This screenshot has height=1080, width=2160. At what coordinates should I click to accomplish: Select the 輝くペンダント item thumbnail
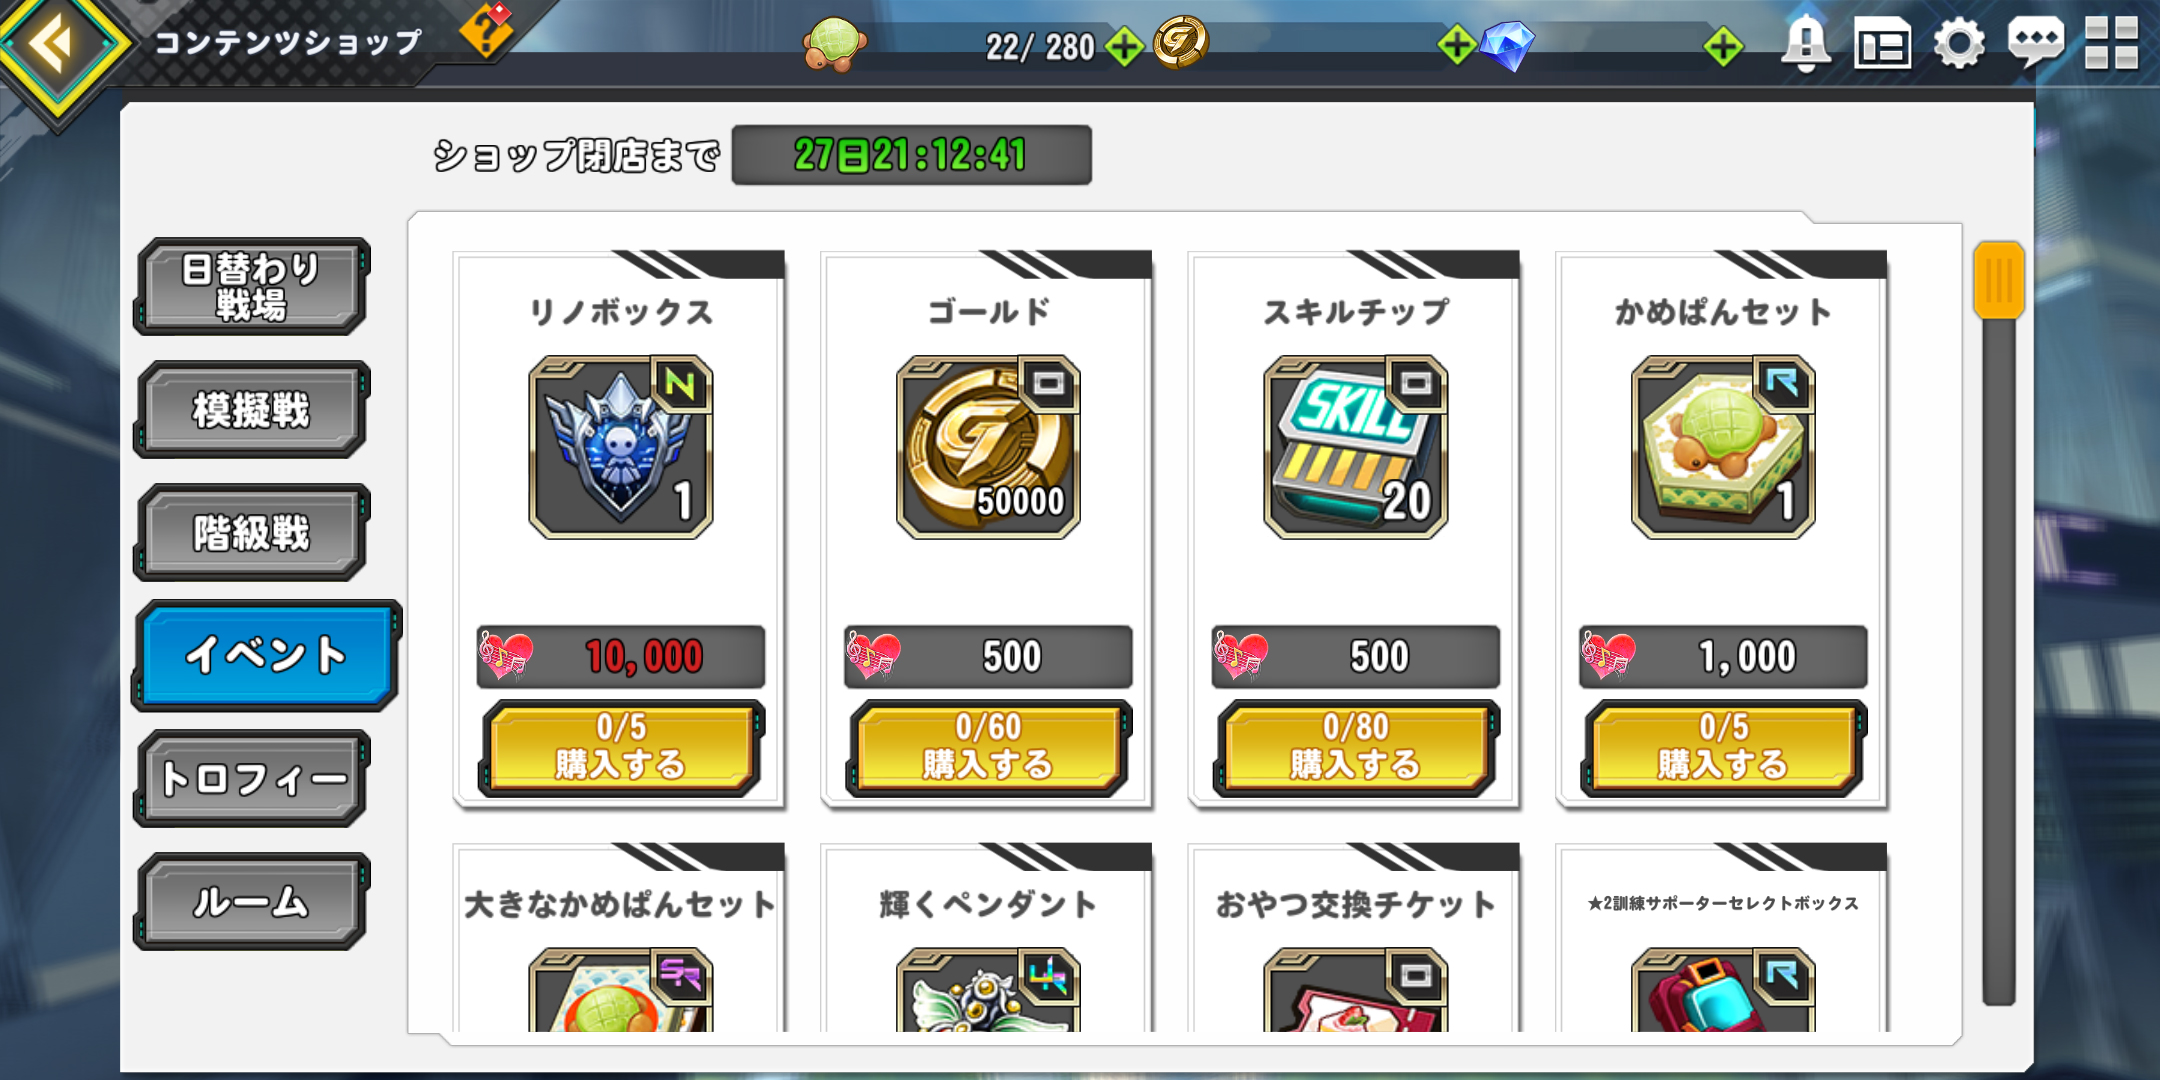click(988, 990)
